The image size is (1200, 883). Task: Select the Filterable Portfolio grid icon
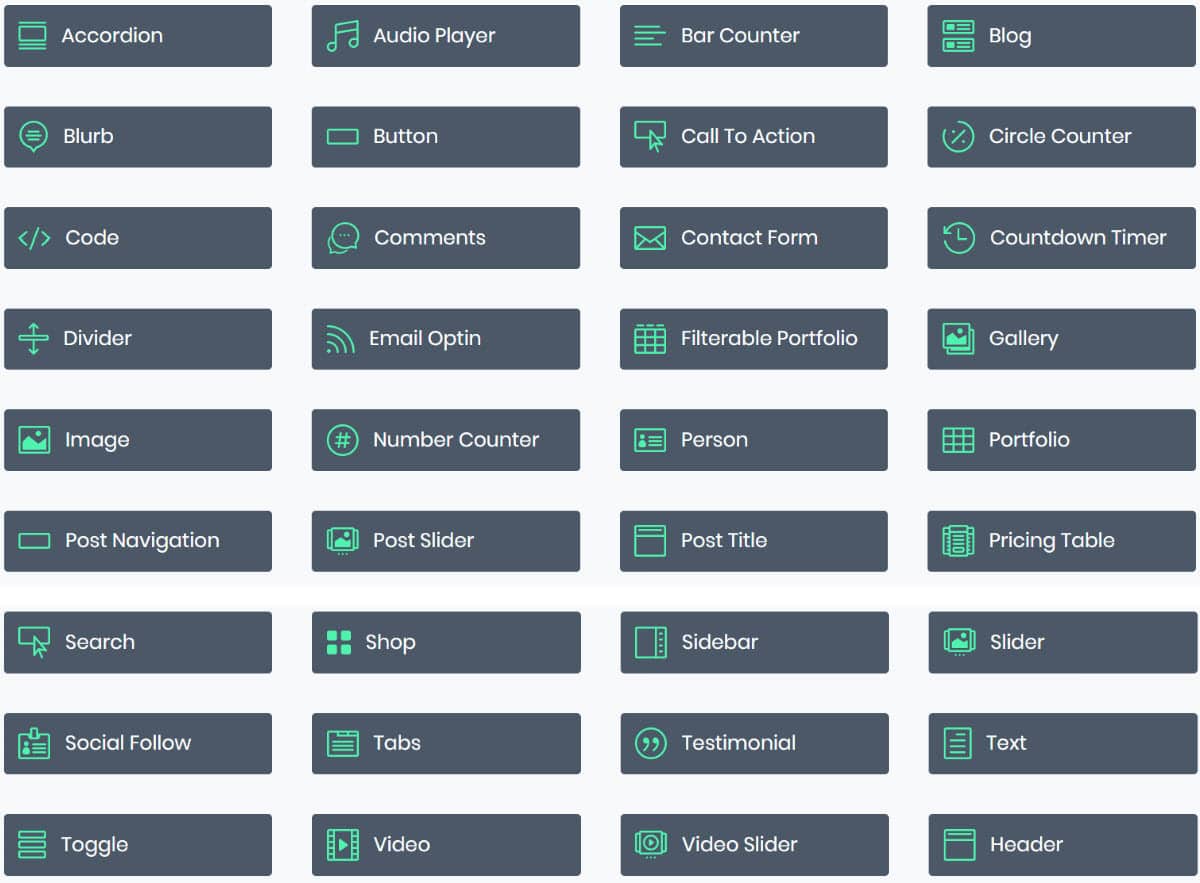tap(650, 339)
